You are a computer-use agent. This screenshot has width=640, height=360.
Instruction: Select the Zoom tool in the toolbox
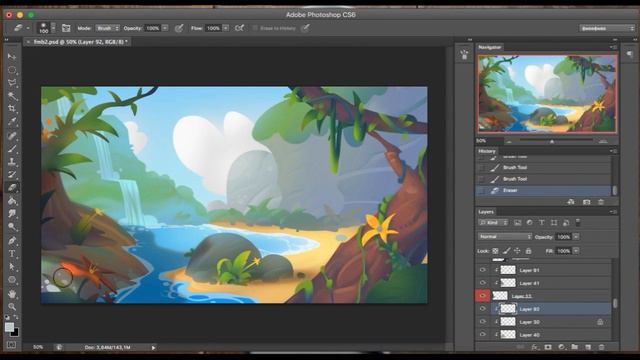[12, 307]
